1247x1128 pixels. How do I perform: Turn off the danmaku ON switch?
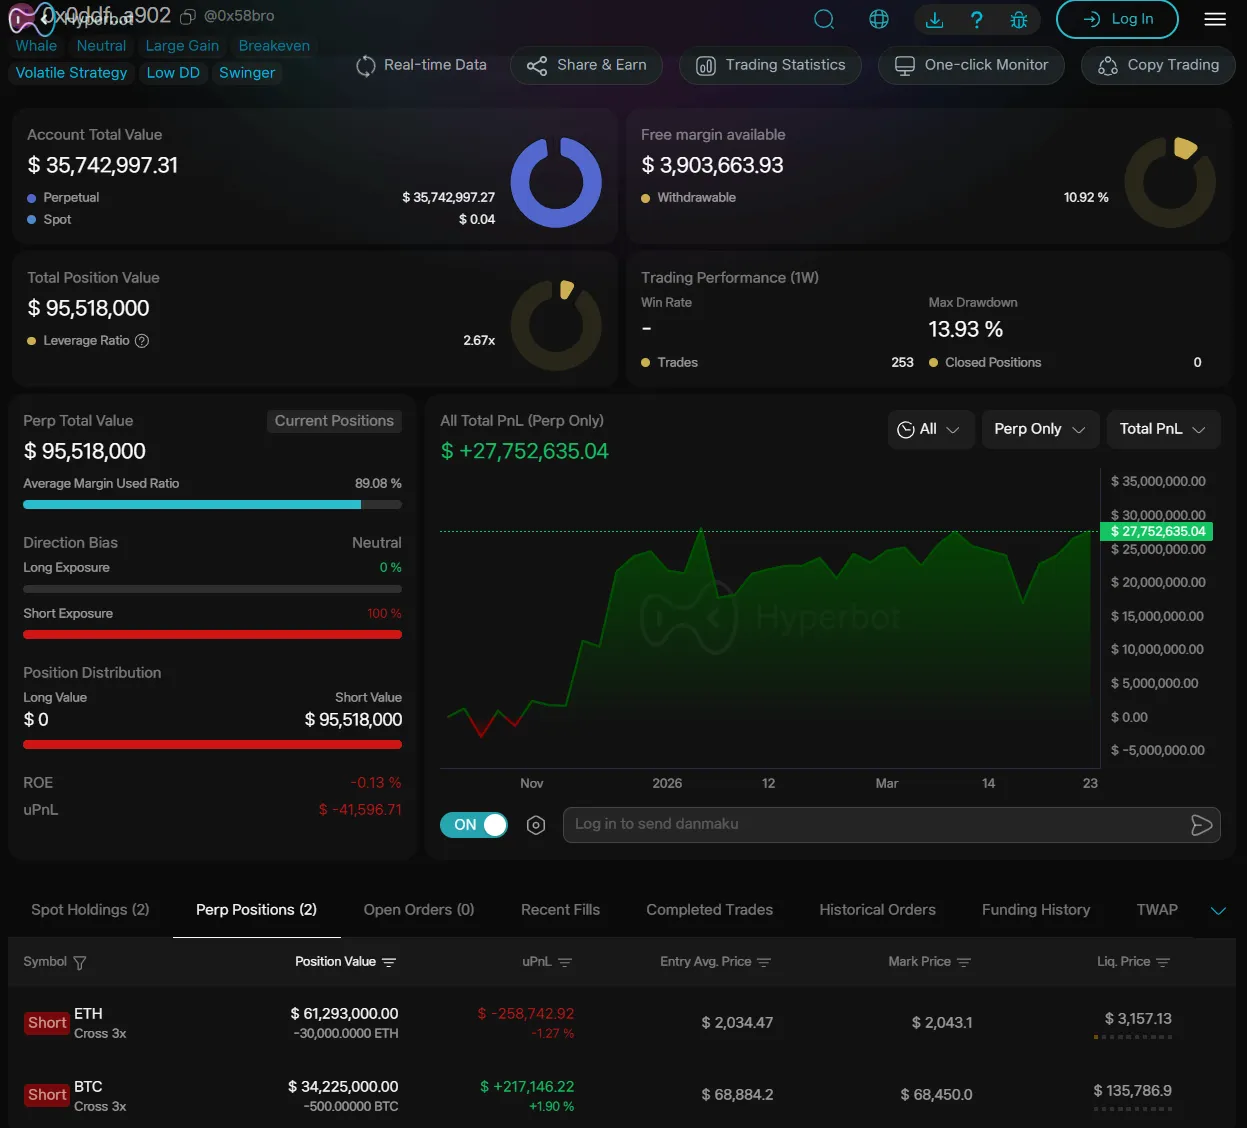474,825
